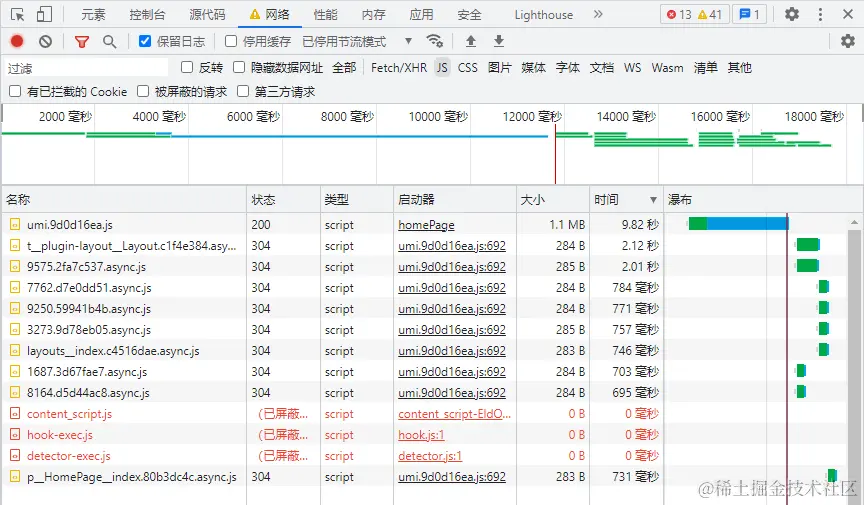This screenshot has height=505, width=864.
Task: Open hook.js:1 initiator link
Action: point(421,435)
